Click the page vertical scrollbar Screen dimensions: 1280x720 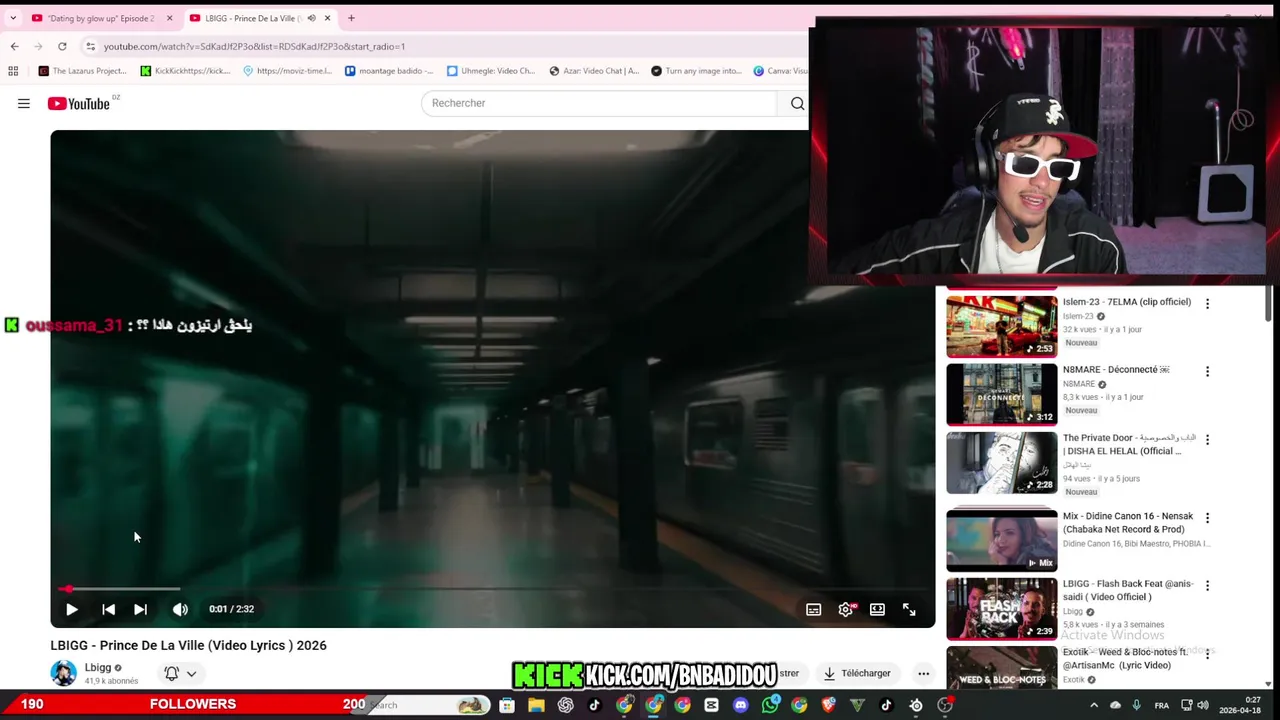point(1269,302)
